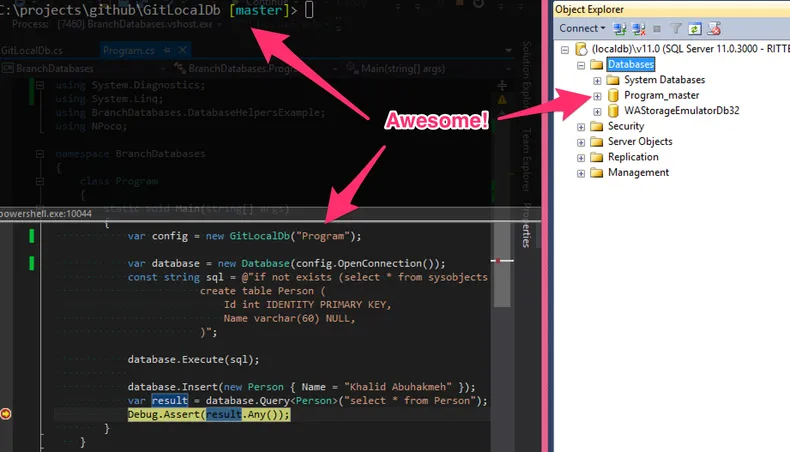Select the Management label
Viewport: 790px width, 452px height.
[x=638, y=172]
